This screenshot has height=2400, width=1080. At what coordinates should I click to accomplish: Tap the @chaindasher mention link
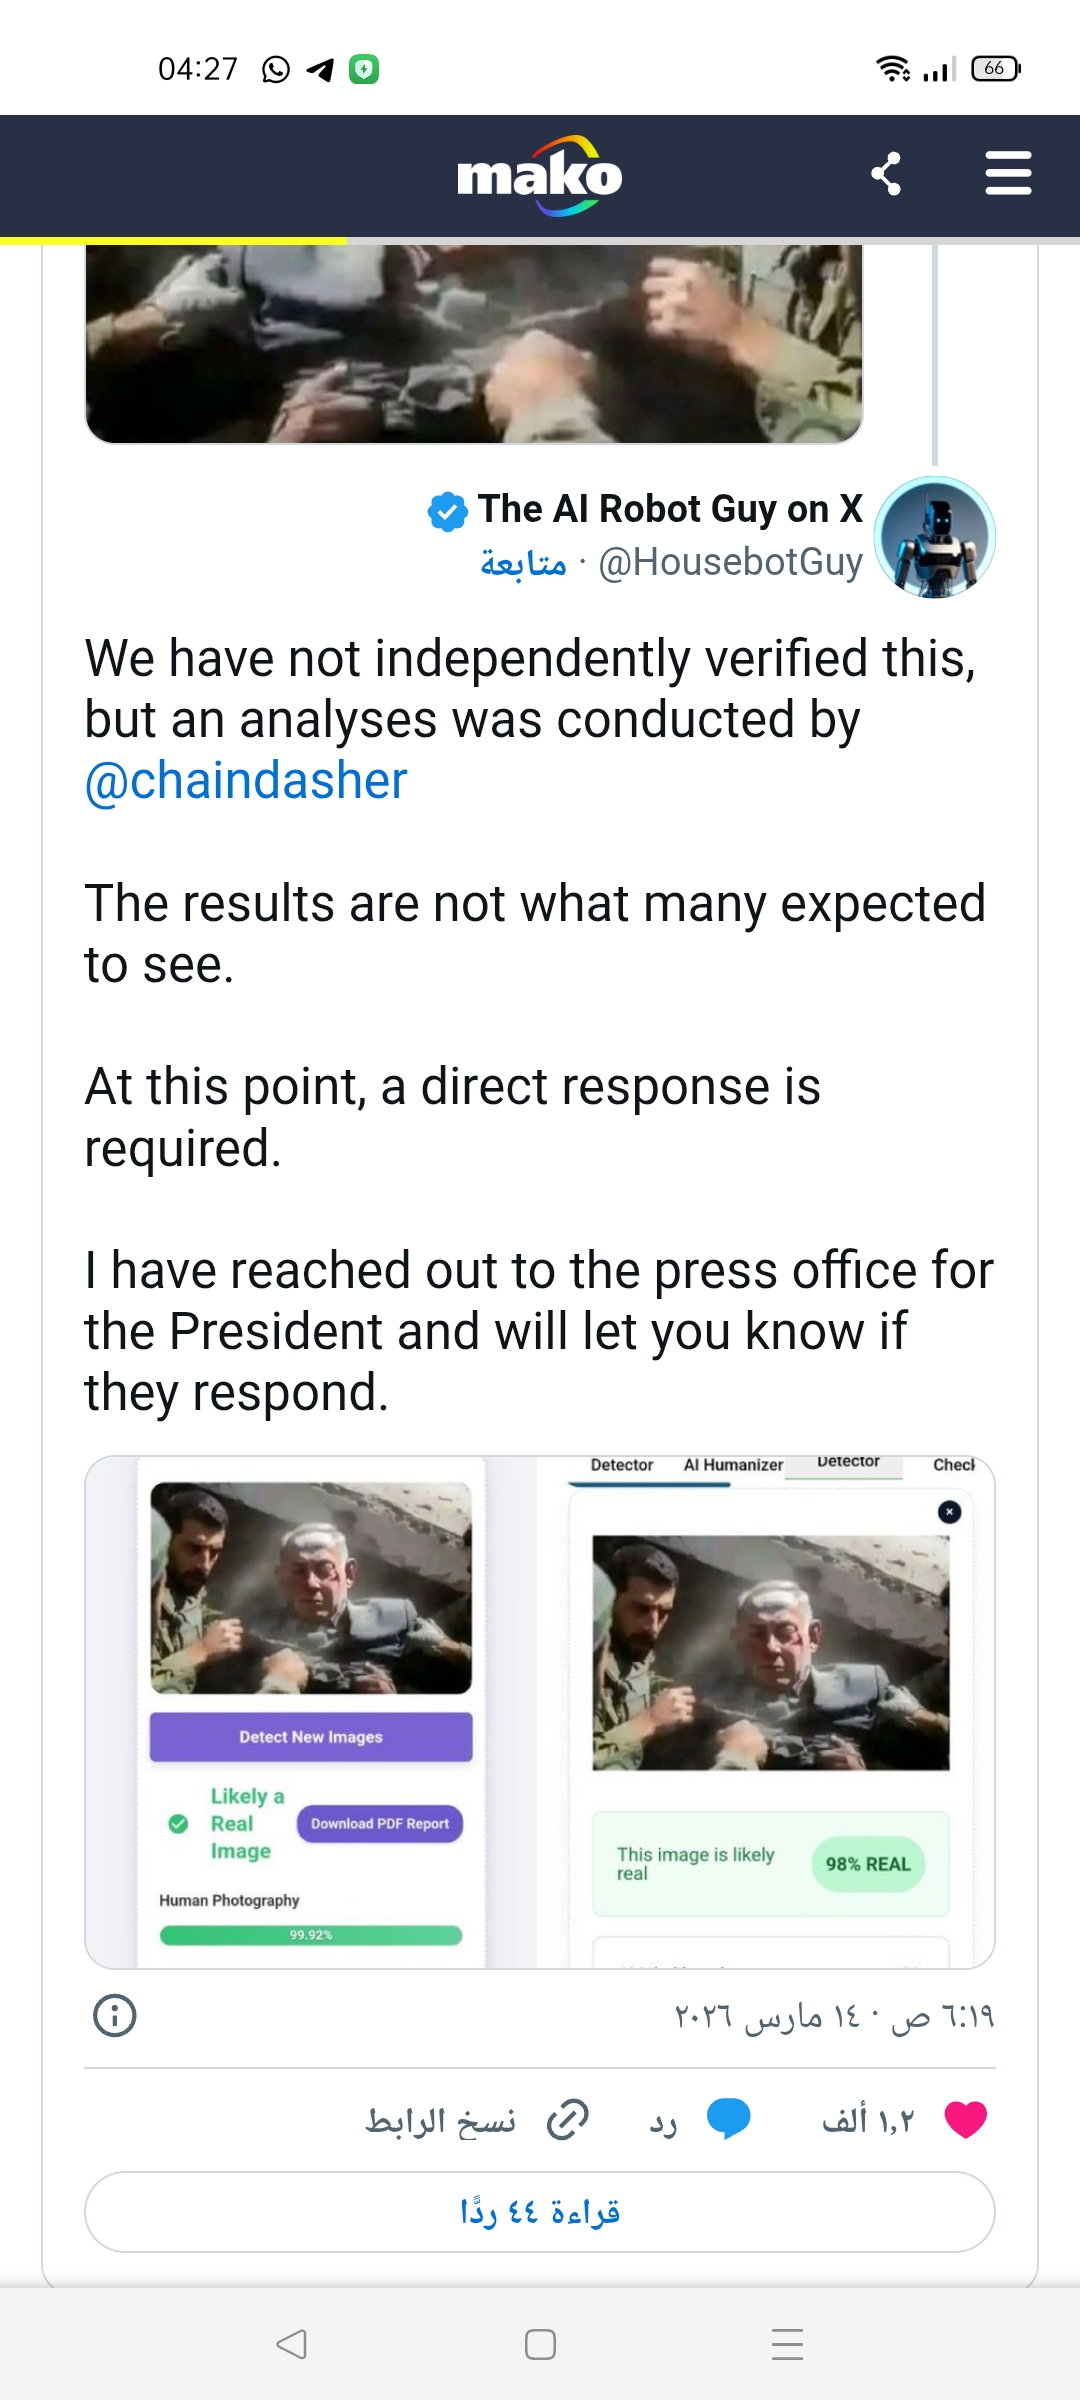[246, 781]
